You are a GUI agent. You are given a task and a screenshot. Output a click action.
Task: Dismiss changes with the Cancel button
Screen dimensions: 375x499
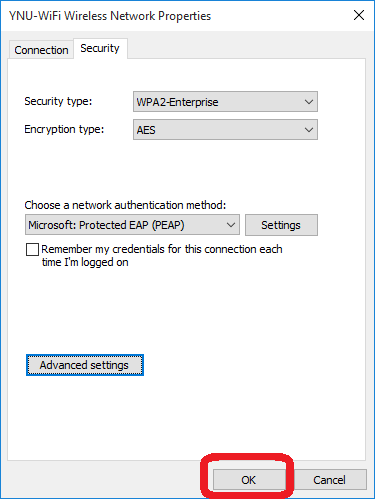[x=329, y=480]
